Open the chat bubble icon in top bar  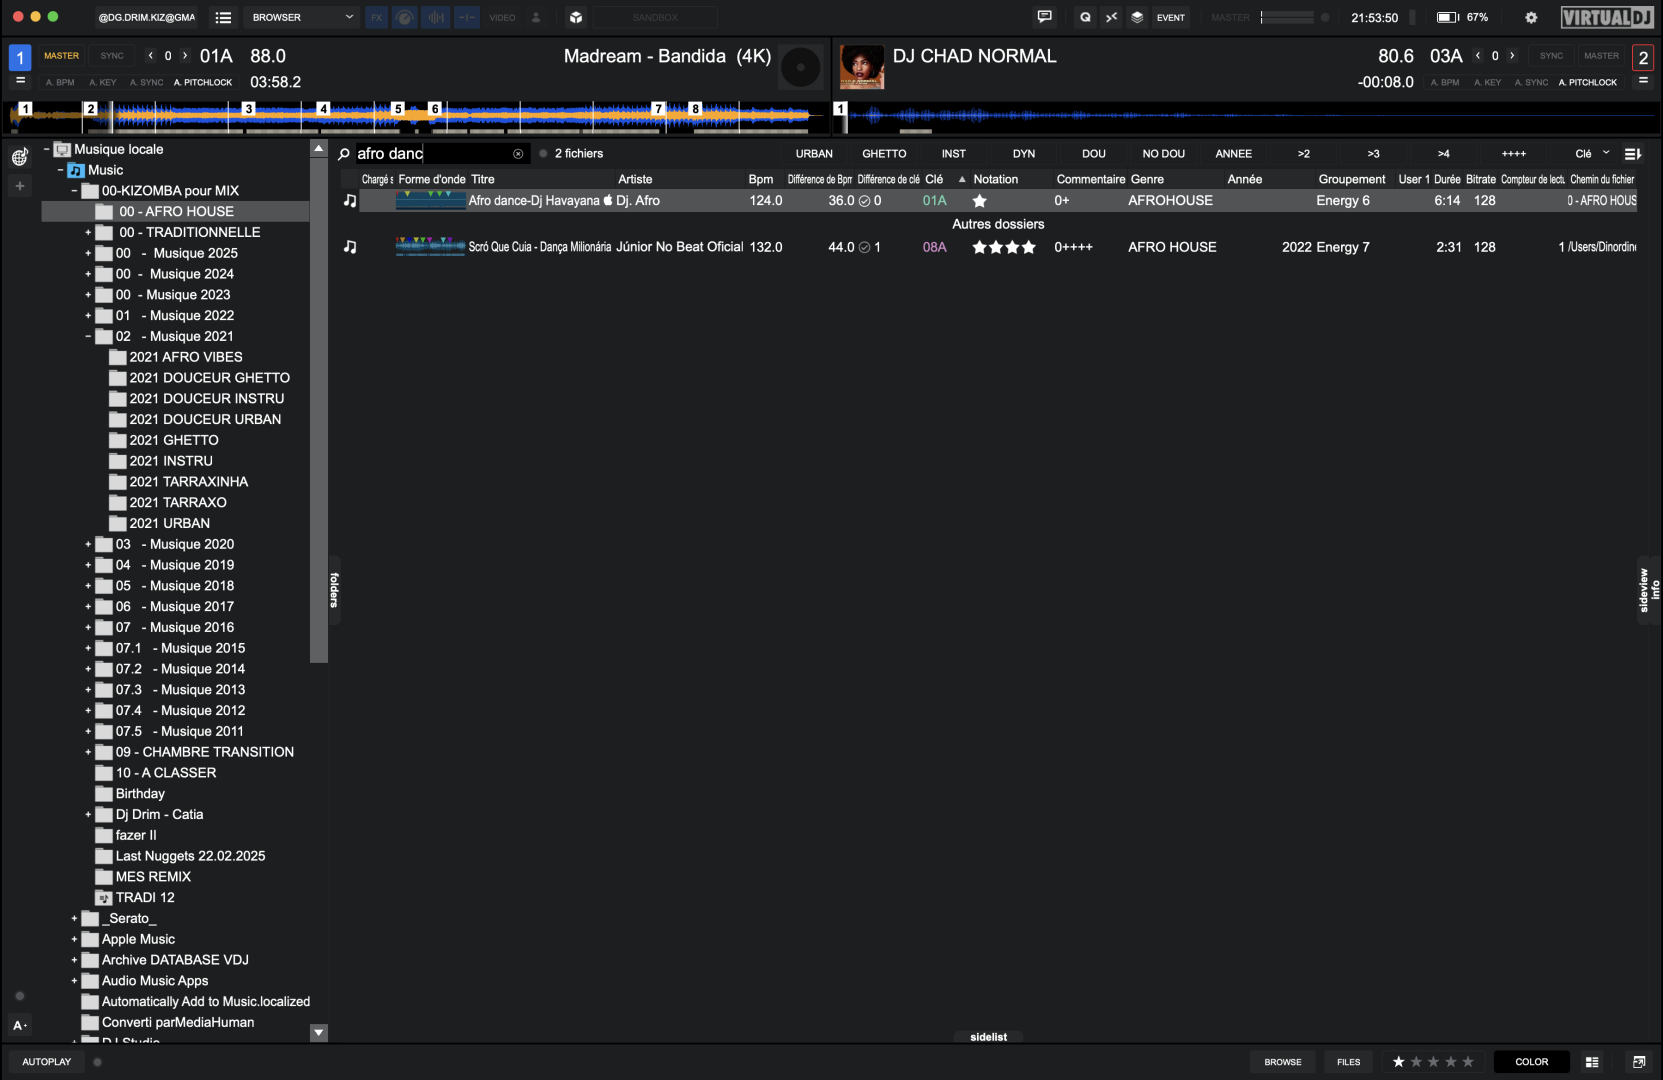coord(1045,17)
